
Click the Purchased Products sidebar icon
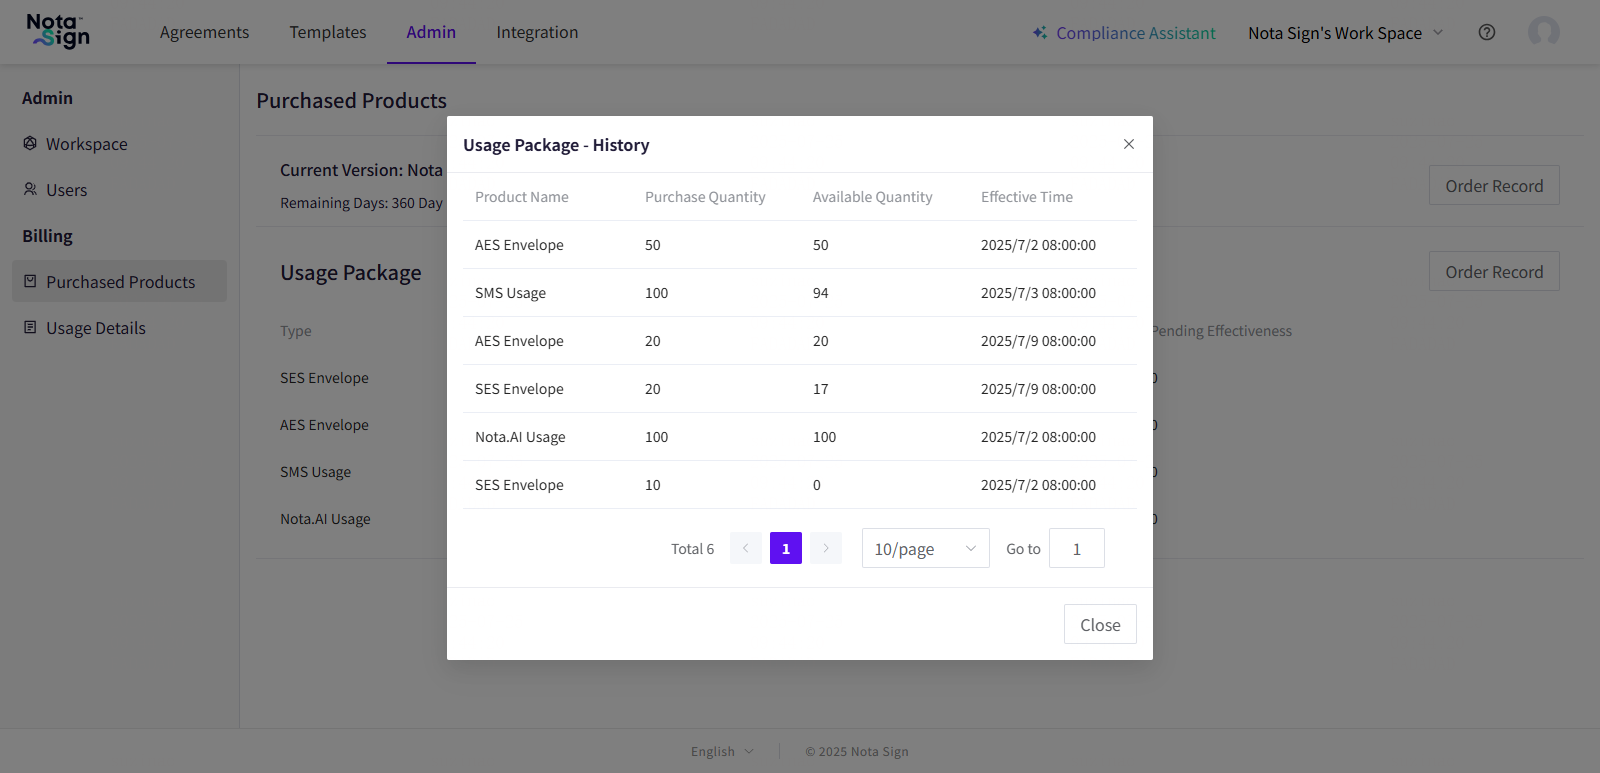tap(30, 282)
